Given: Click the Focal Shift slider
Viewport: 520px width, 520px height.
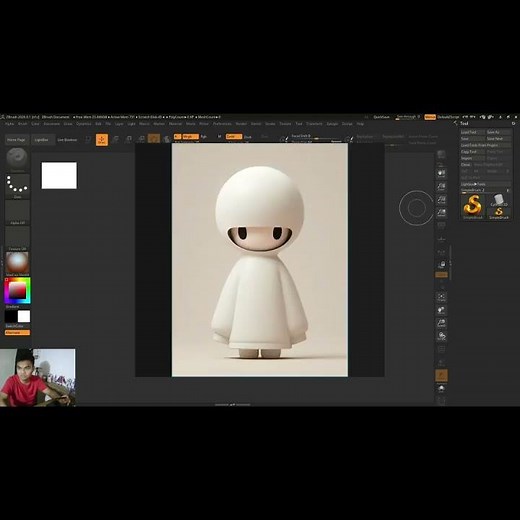Looking at the screenshot, I should pyautogui.click(x=316, y=137).
